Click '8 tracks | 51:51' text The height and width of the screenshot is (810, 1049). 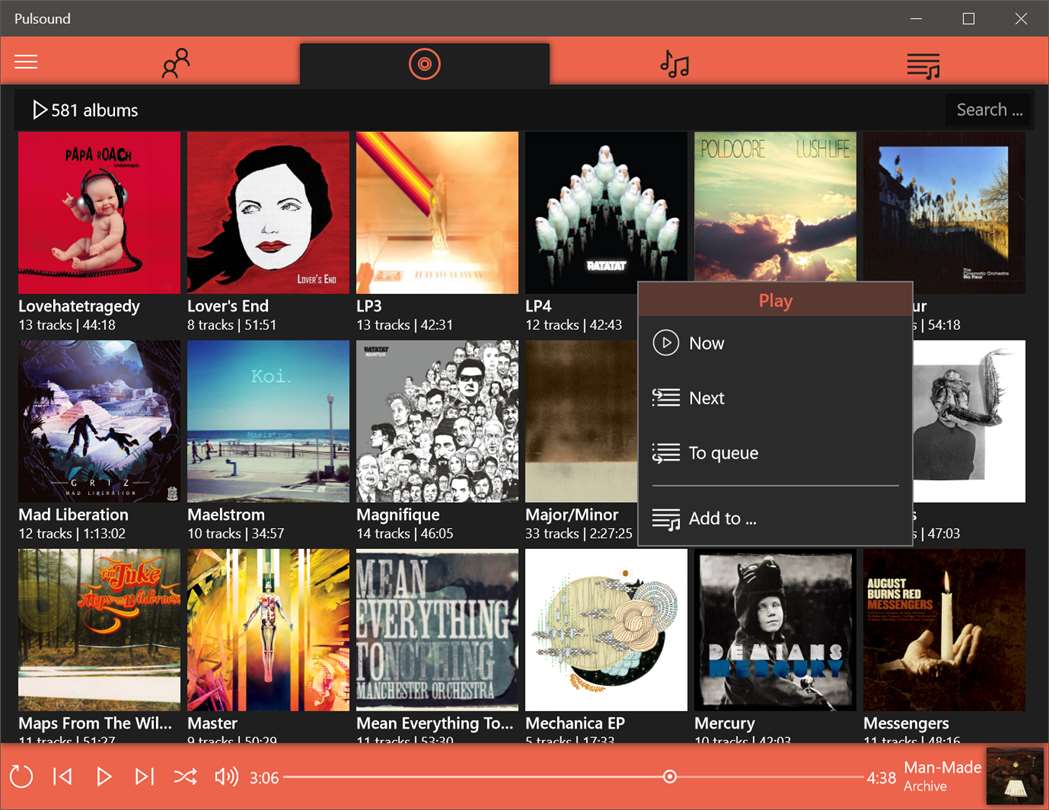pos(231,325)
